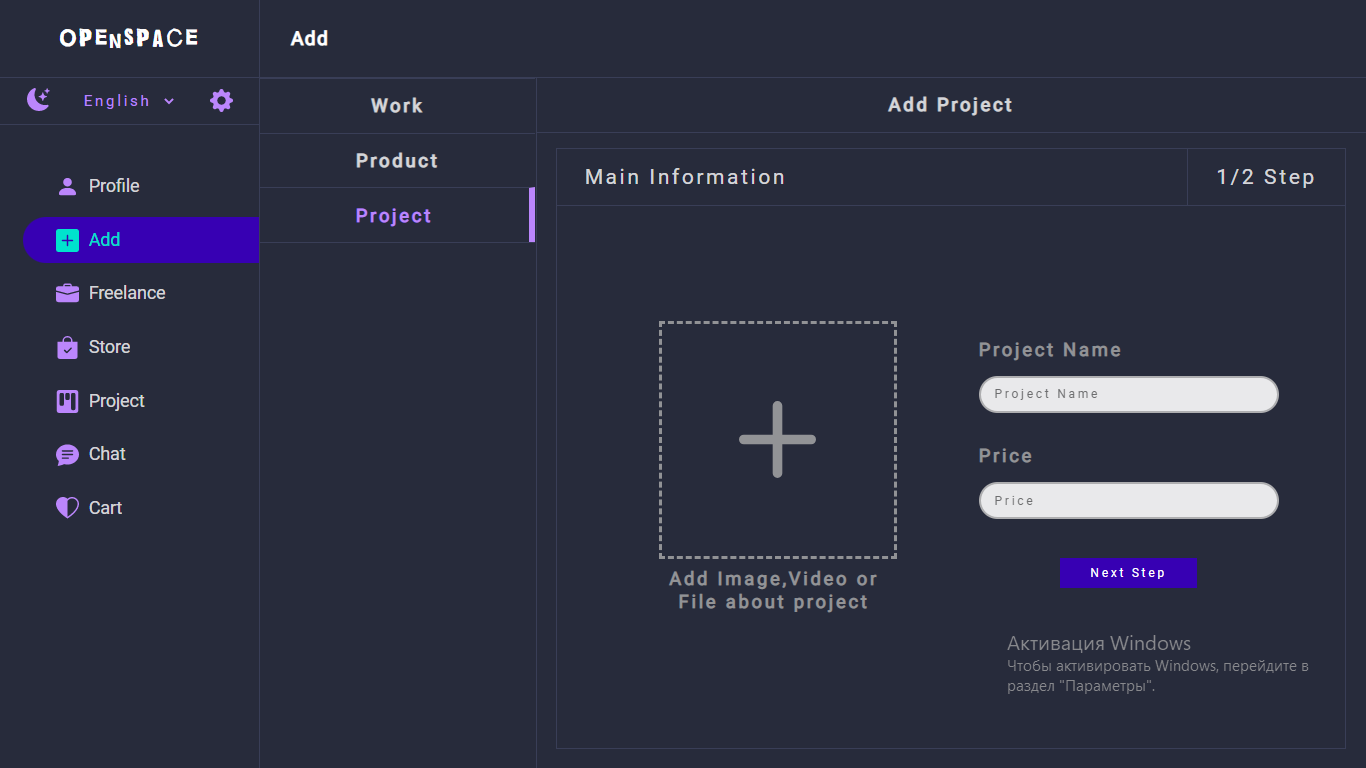The height and width of the screenshot is (768, 1366).
Task: Click the OPENSPACE logo
Action: pos(129,38)
